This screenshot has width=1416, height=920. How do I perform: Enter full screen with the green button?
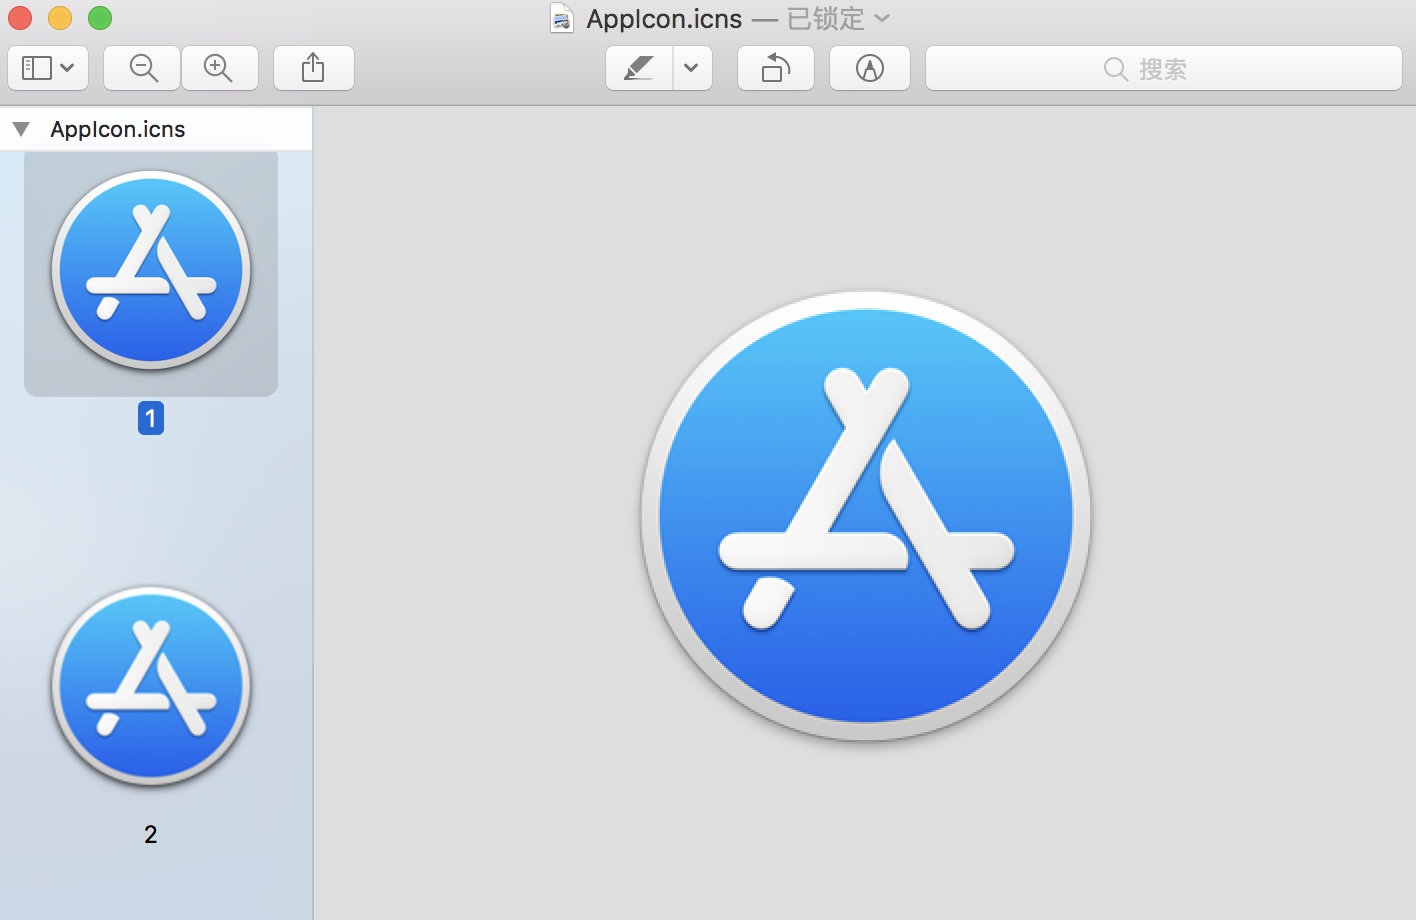[x=100, y=18]
